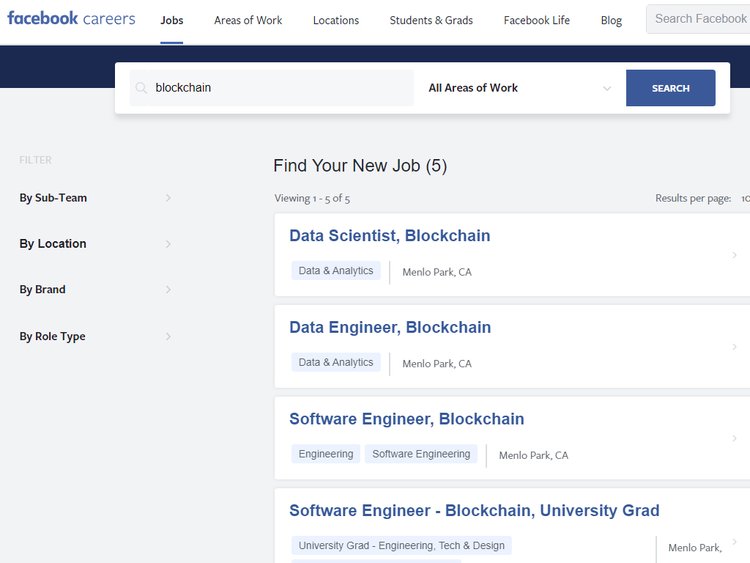750x563 pixels.
Task: Expand the By Brand filter
Action: 95,290
